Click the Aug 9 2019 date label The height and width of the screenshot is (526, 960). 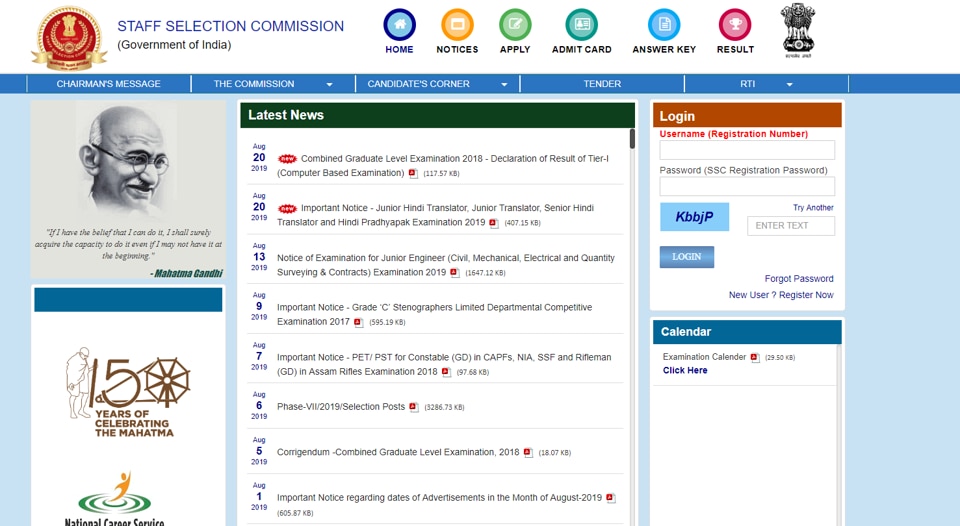259,306
